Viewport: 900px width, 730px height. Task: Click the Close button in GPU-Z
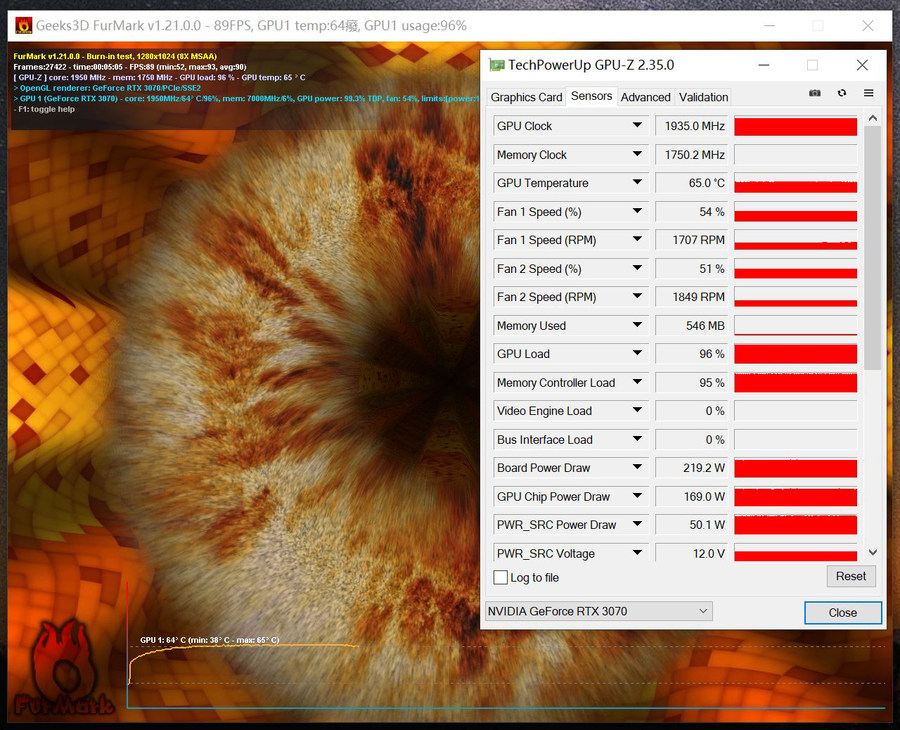pyautogui.click(x=842, y=612)
